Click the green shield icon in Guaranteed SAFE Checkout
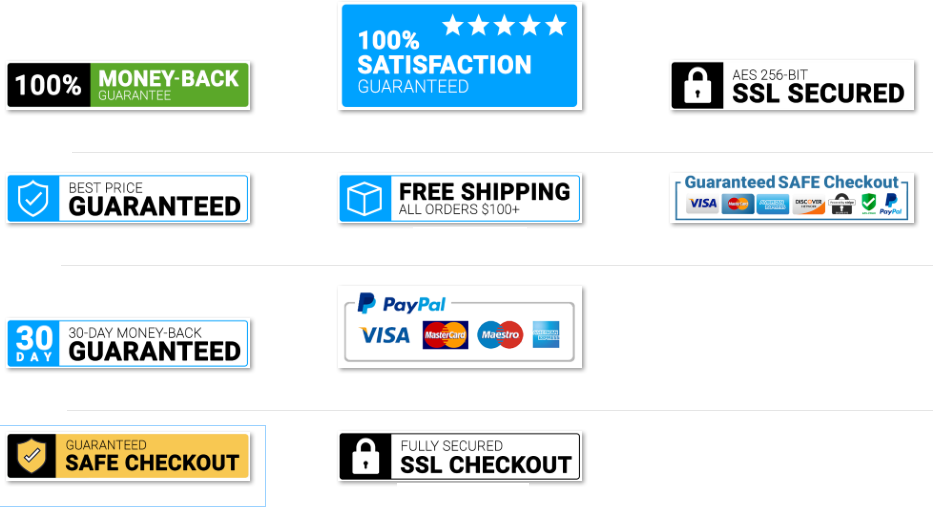933x507 pixels. (869, 203)
